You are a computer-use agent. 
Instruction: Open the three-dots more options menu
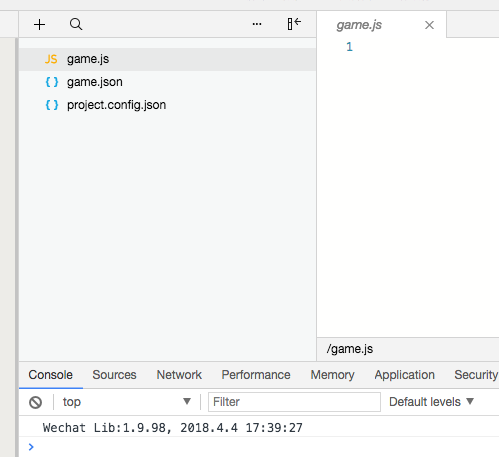point(257,24)
